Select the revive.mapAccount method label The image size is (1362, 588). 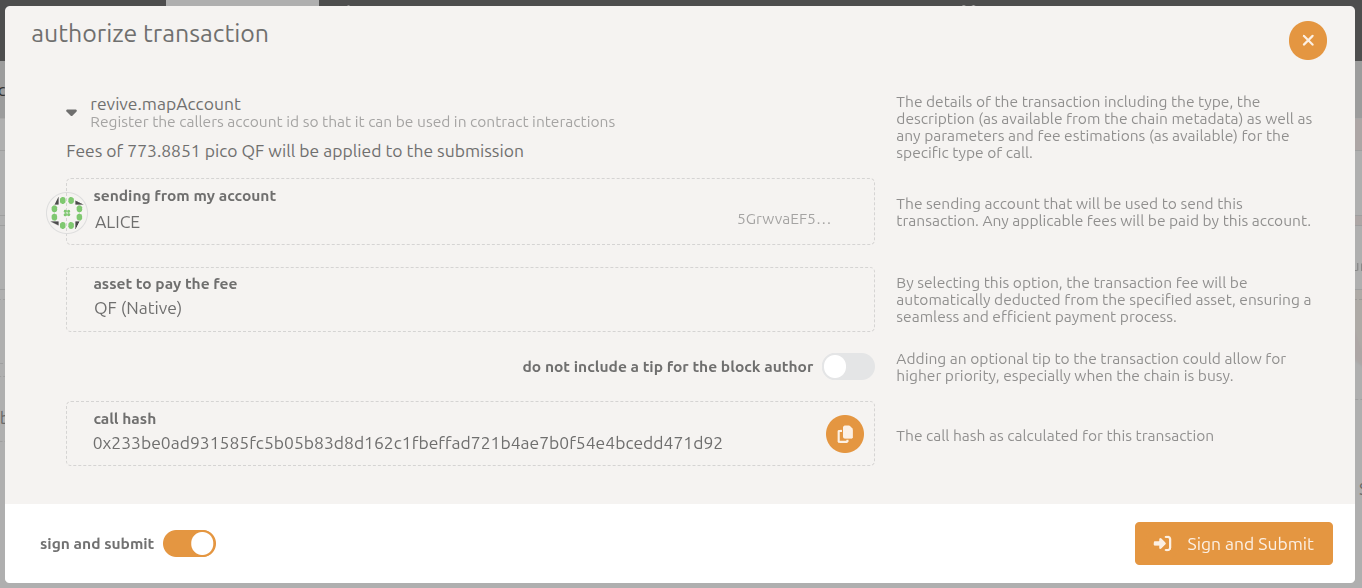165,103
